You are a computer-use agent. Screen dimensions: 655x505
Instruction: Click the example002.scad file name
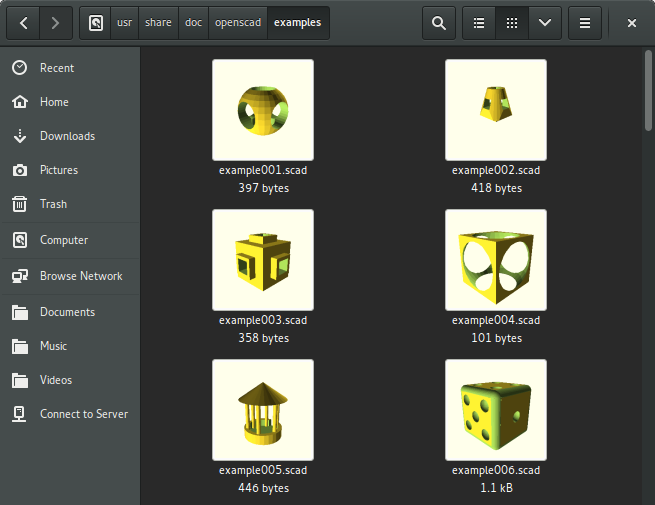coord(496,170)
